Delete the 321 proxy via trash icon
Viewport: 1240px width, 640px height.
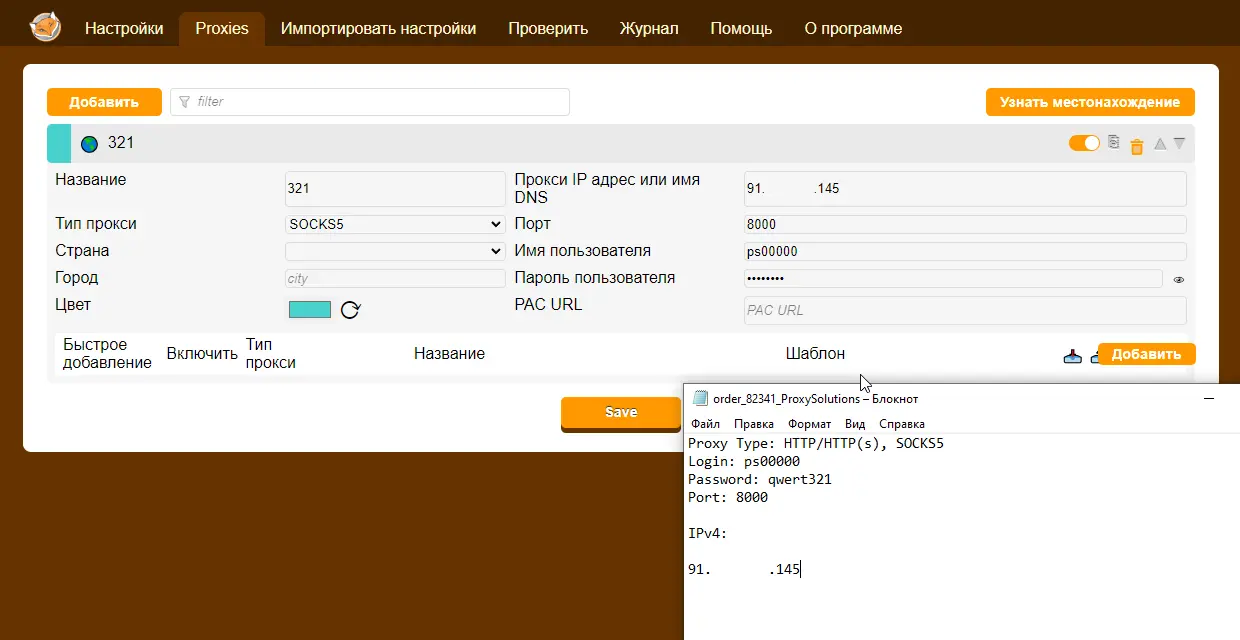tap(1137, 145)
